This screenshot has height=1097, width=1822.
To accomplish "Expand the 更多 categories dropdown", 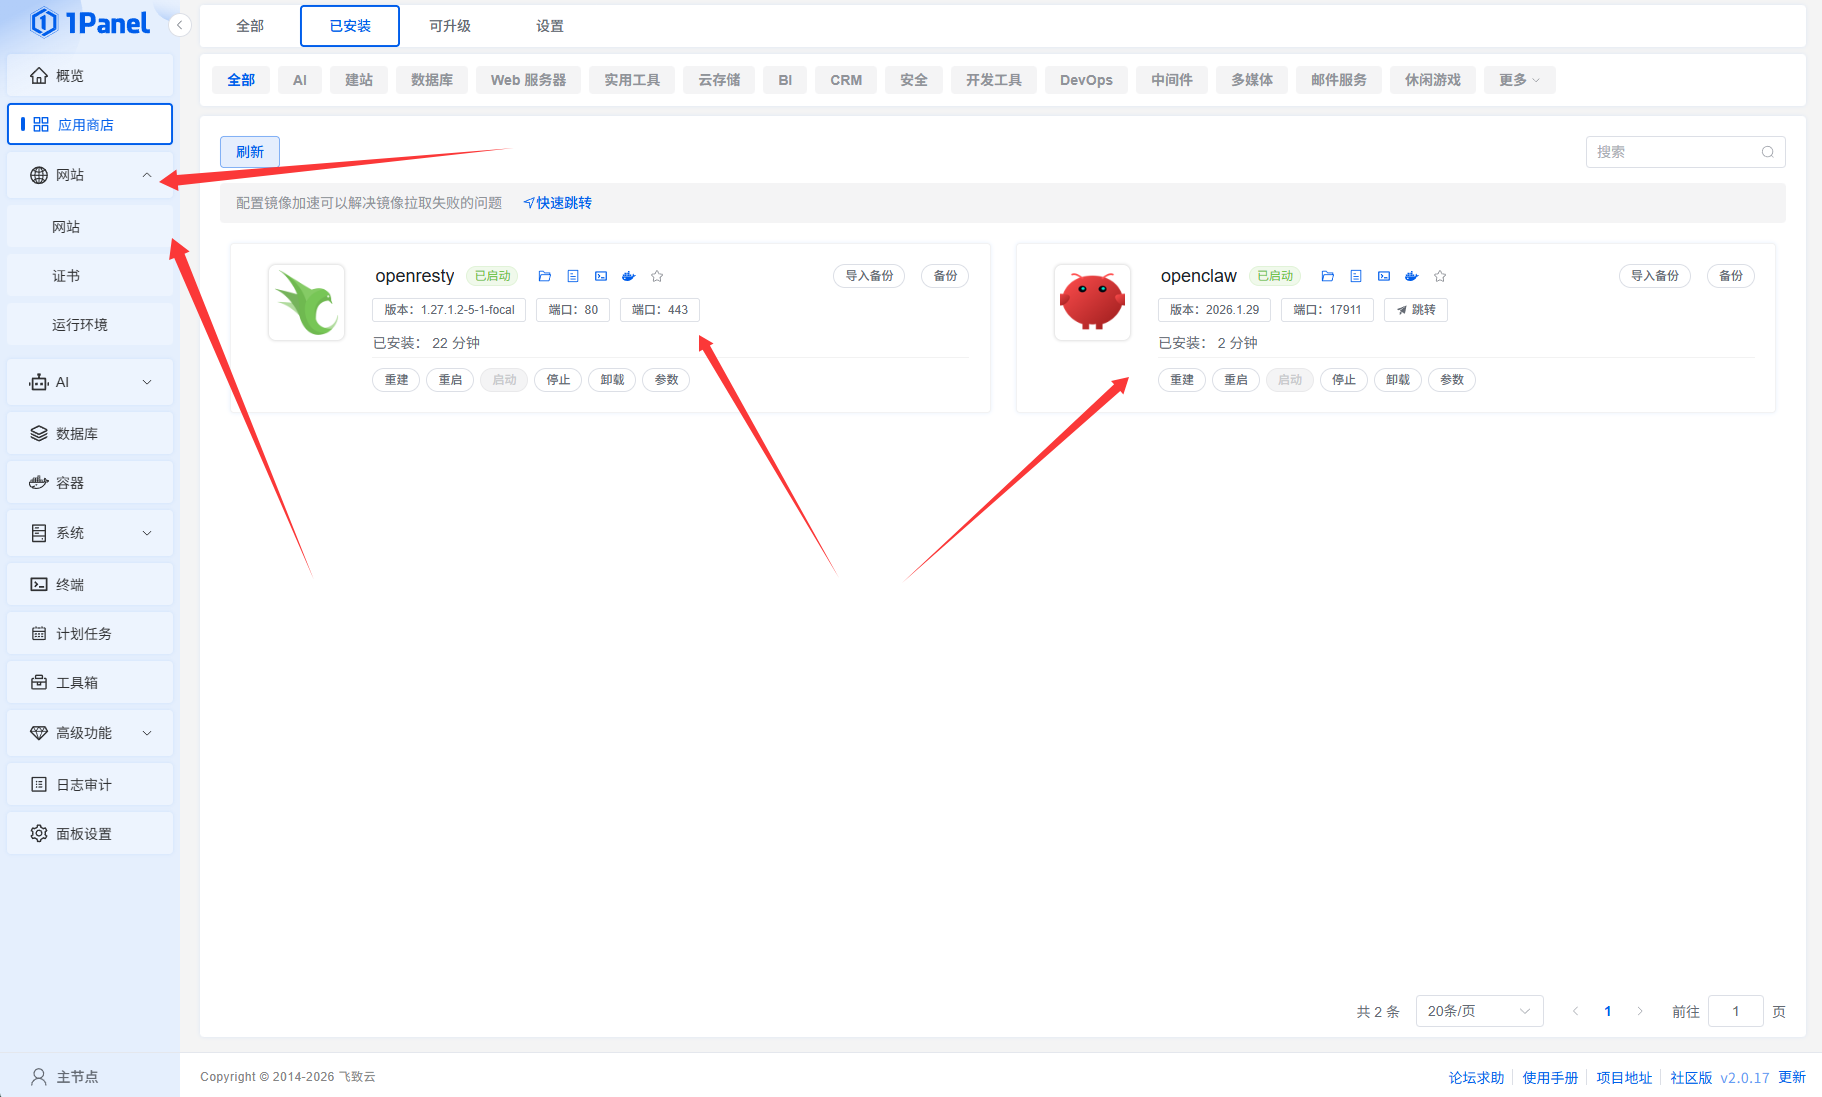I will pyautogui.click(x=1519, y=80).
